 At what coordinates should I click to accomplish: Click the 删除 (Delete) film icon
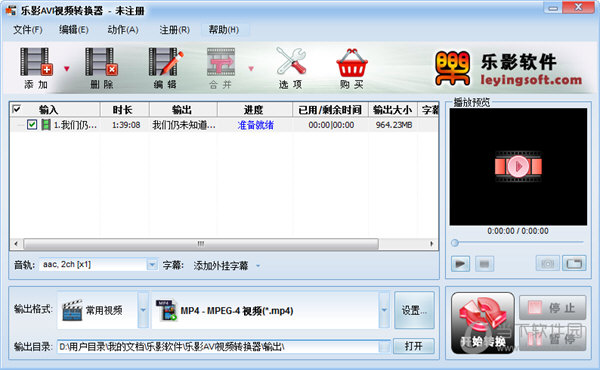pyautogui.click(x=101, y=62)
